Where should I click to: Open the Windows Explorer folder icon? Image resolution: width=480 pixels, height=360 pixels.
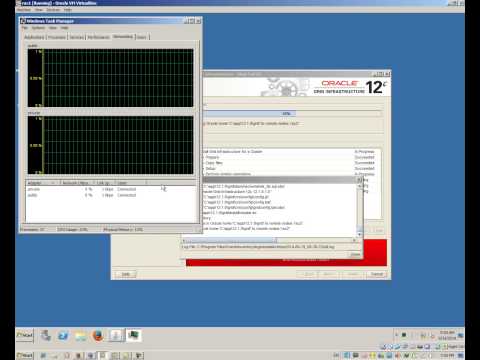pyautogui.click(x=80, y=335)
